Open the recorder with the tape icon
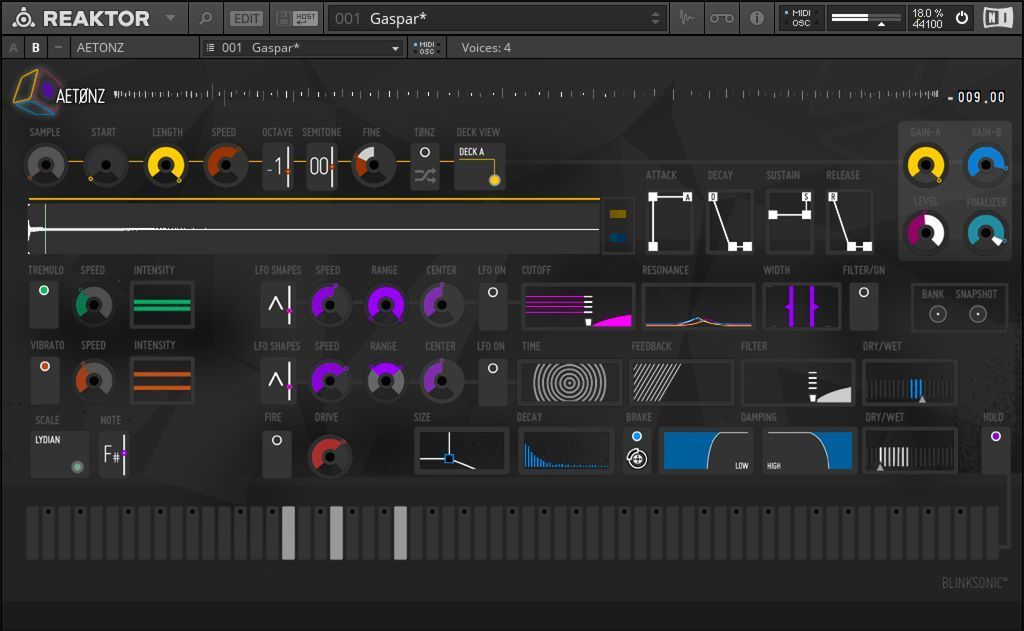Screen dimensions: 1024x631 [x=722, y=18]
